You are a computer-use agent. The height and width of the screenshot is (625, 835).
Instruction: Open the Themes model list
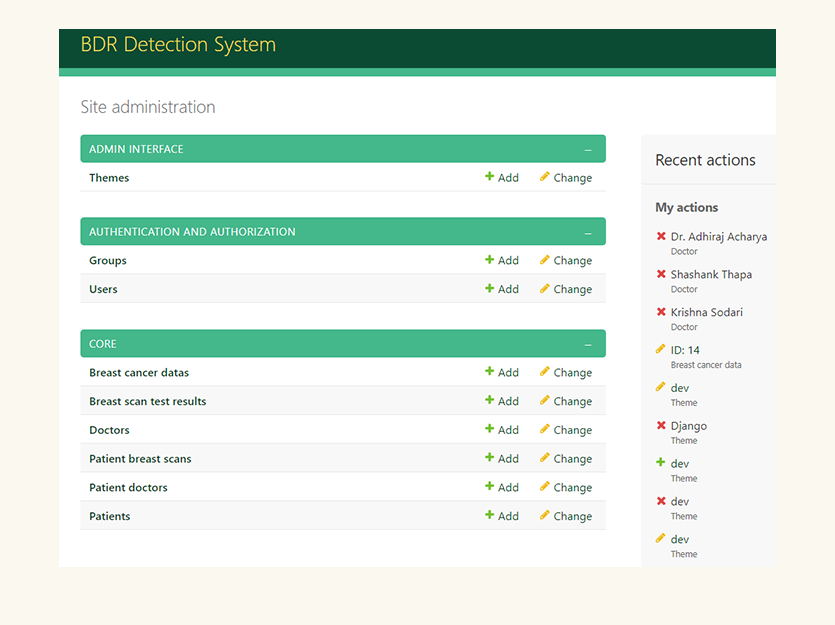pyautogui.click(x=109, y=178)
